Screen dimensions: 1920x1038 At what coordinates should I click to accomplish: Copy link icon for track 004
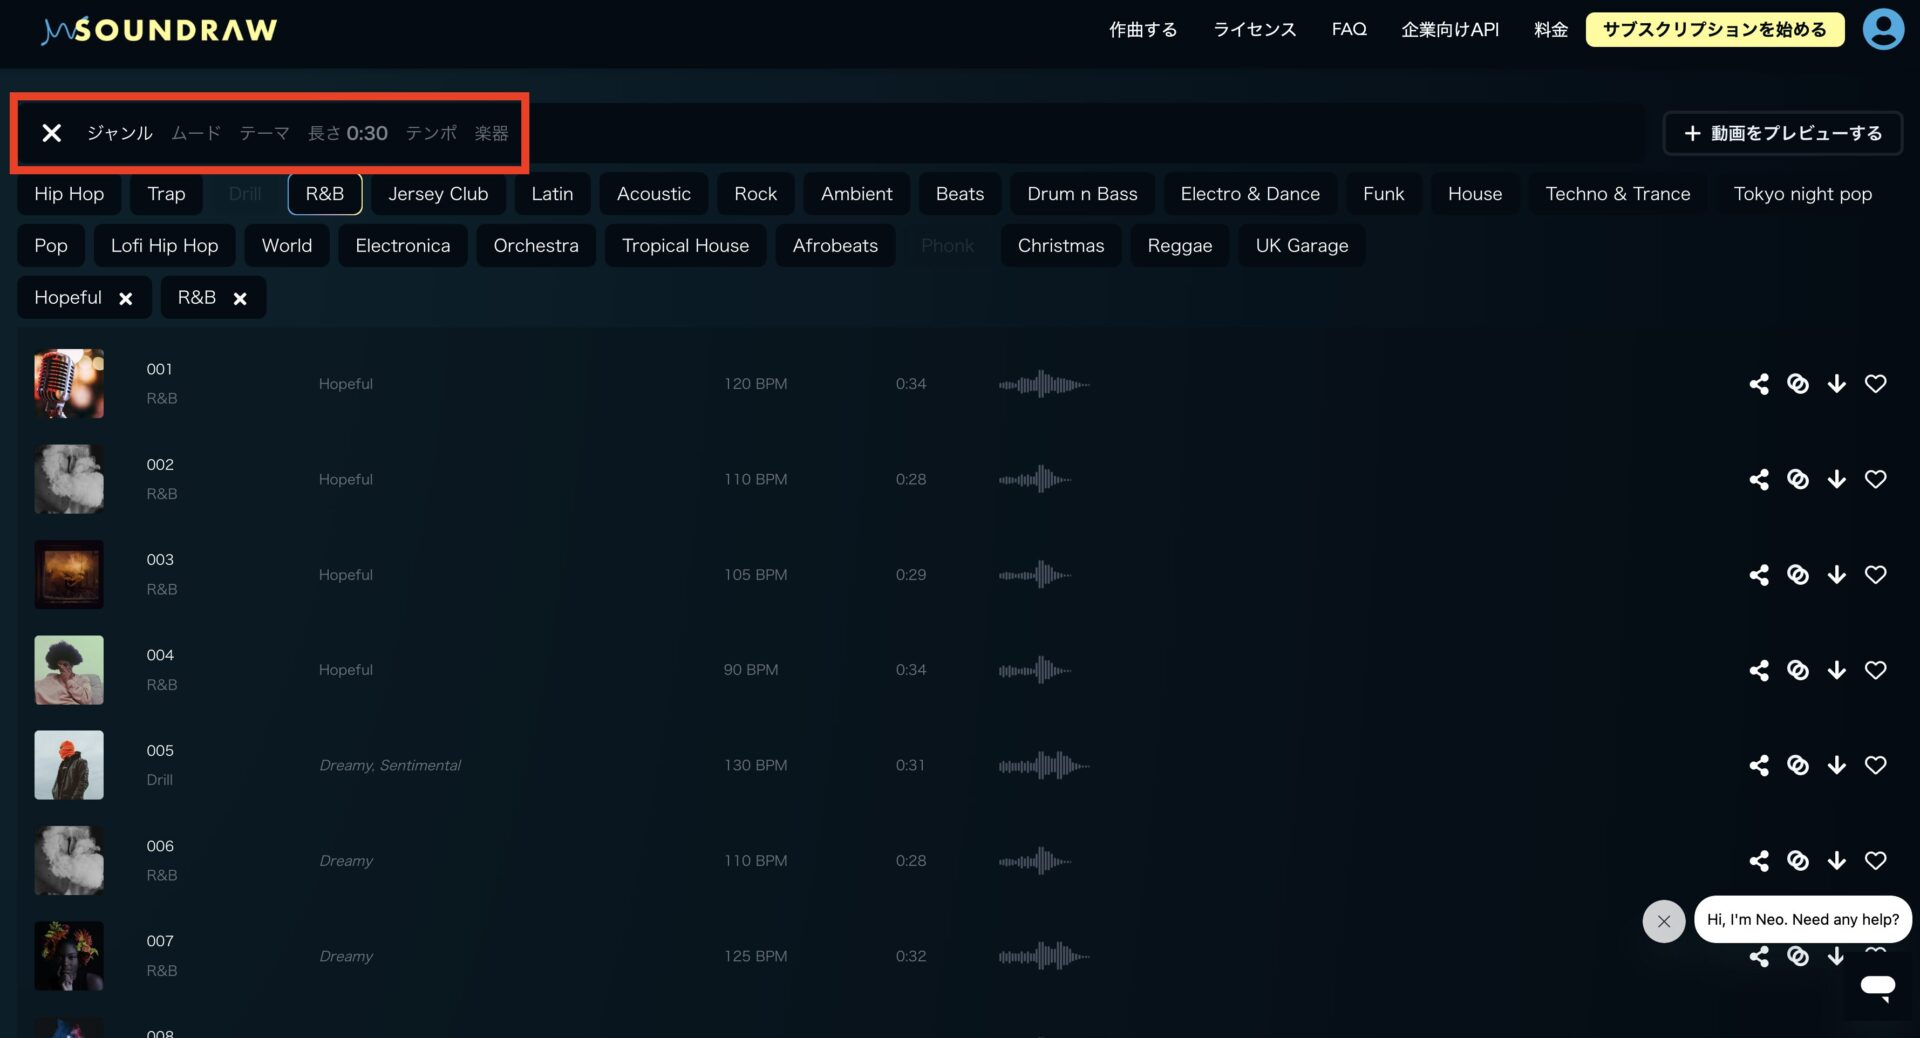[1797, 670]
